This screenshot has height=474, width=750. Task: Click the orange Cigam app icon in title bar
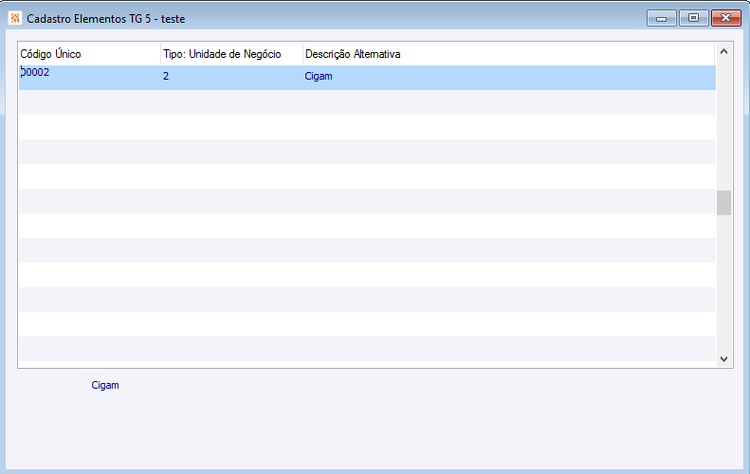(15, 18)
